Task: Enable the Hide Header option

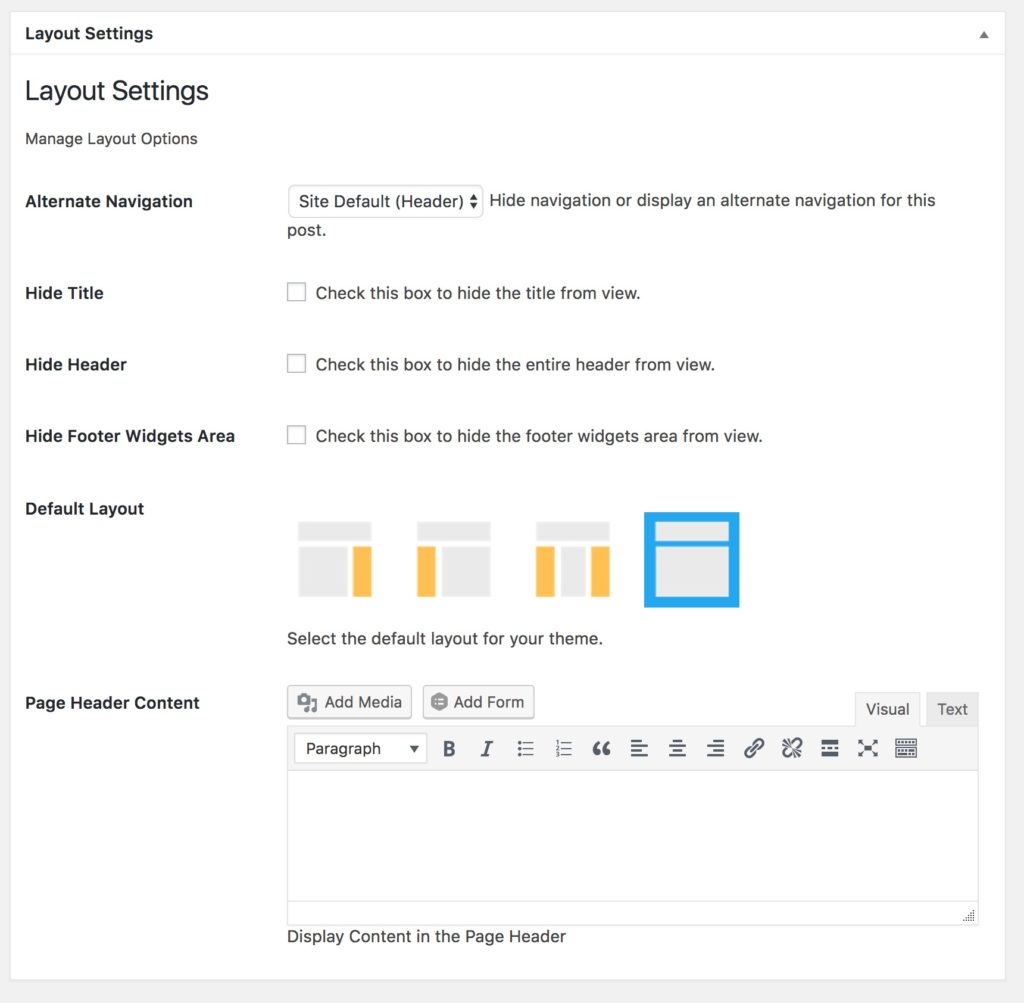Action: pyautogui.click(x=296, y=363)
